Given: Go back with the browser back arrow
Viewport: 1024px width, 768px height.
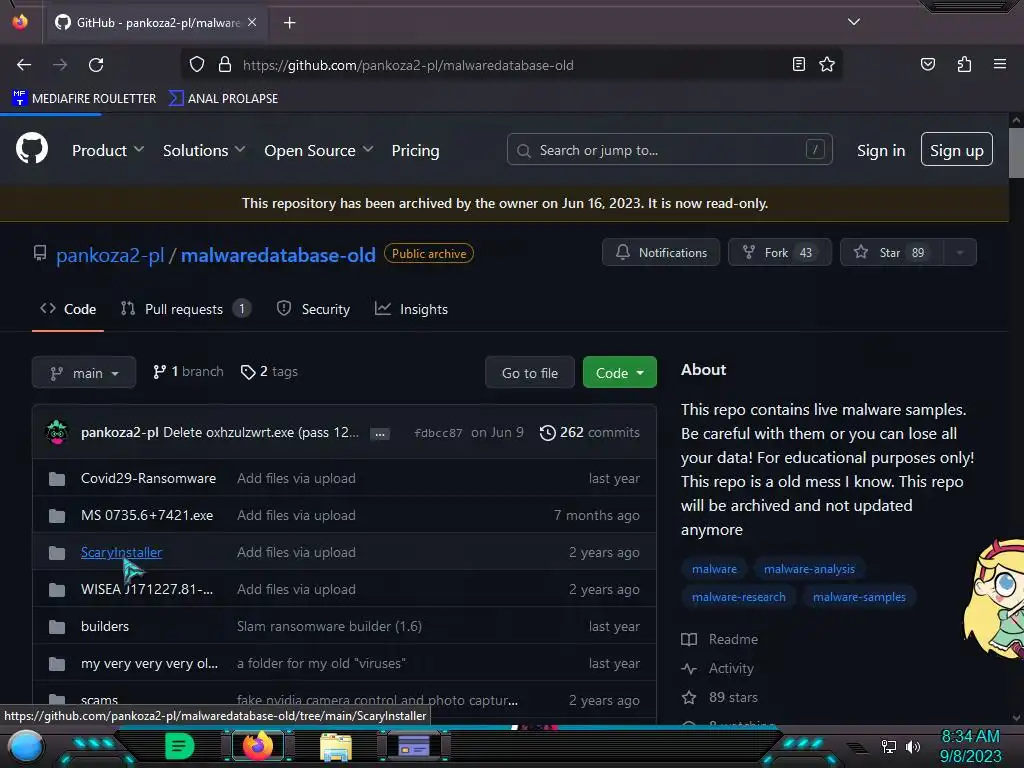Looking at the screenshot, I should point(24,65).
